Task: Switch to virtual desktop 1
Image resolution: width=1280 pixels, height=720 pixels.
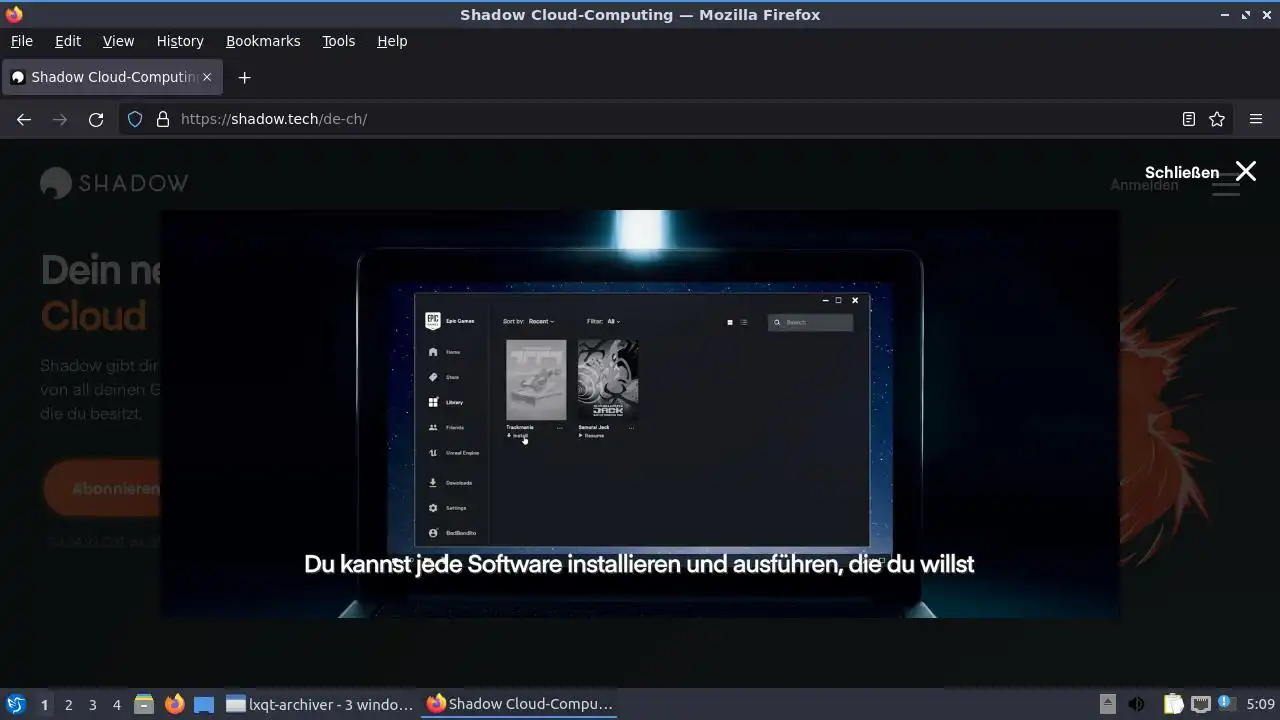Action: click(44, 705)
